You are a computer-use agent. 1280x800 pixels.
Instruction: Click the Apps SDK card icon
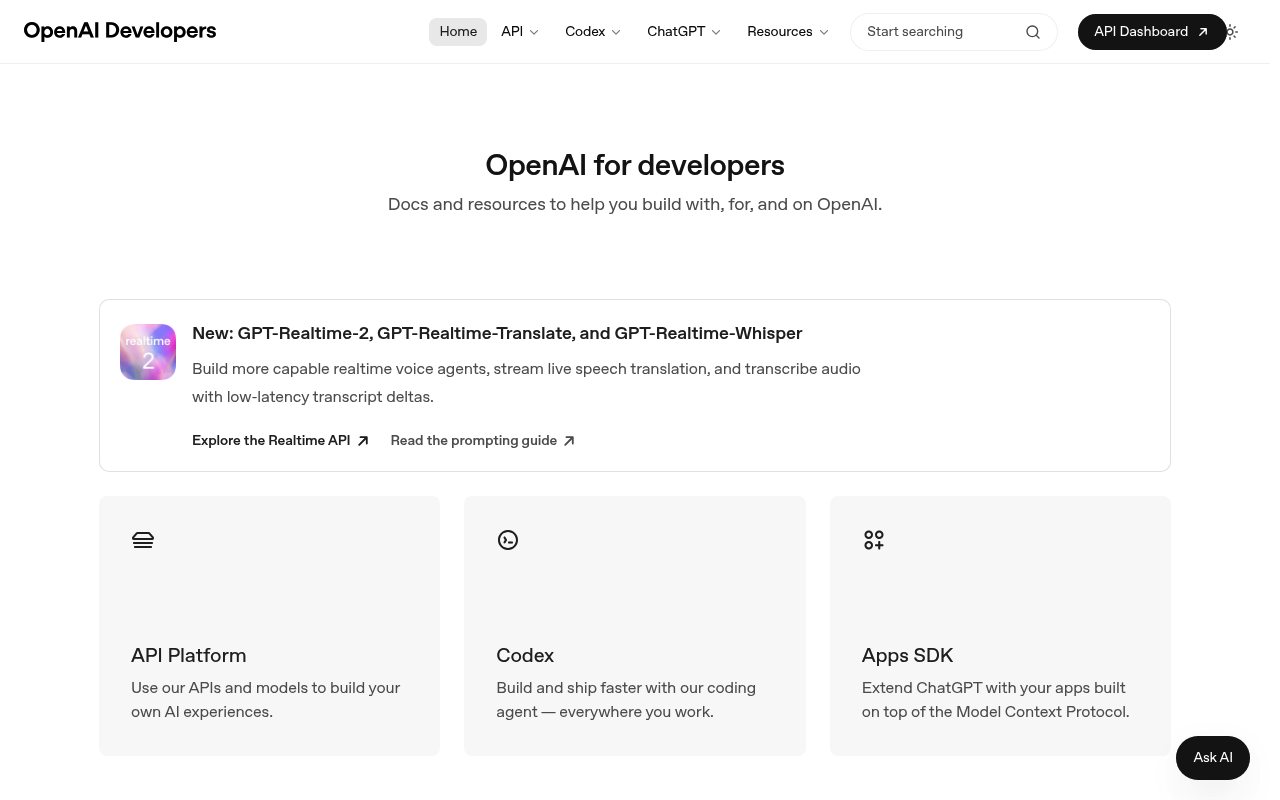874,540
